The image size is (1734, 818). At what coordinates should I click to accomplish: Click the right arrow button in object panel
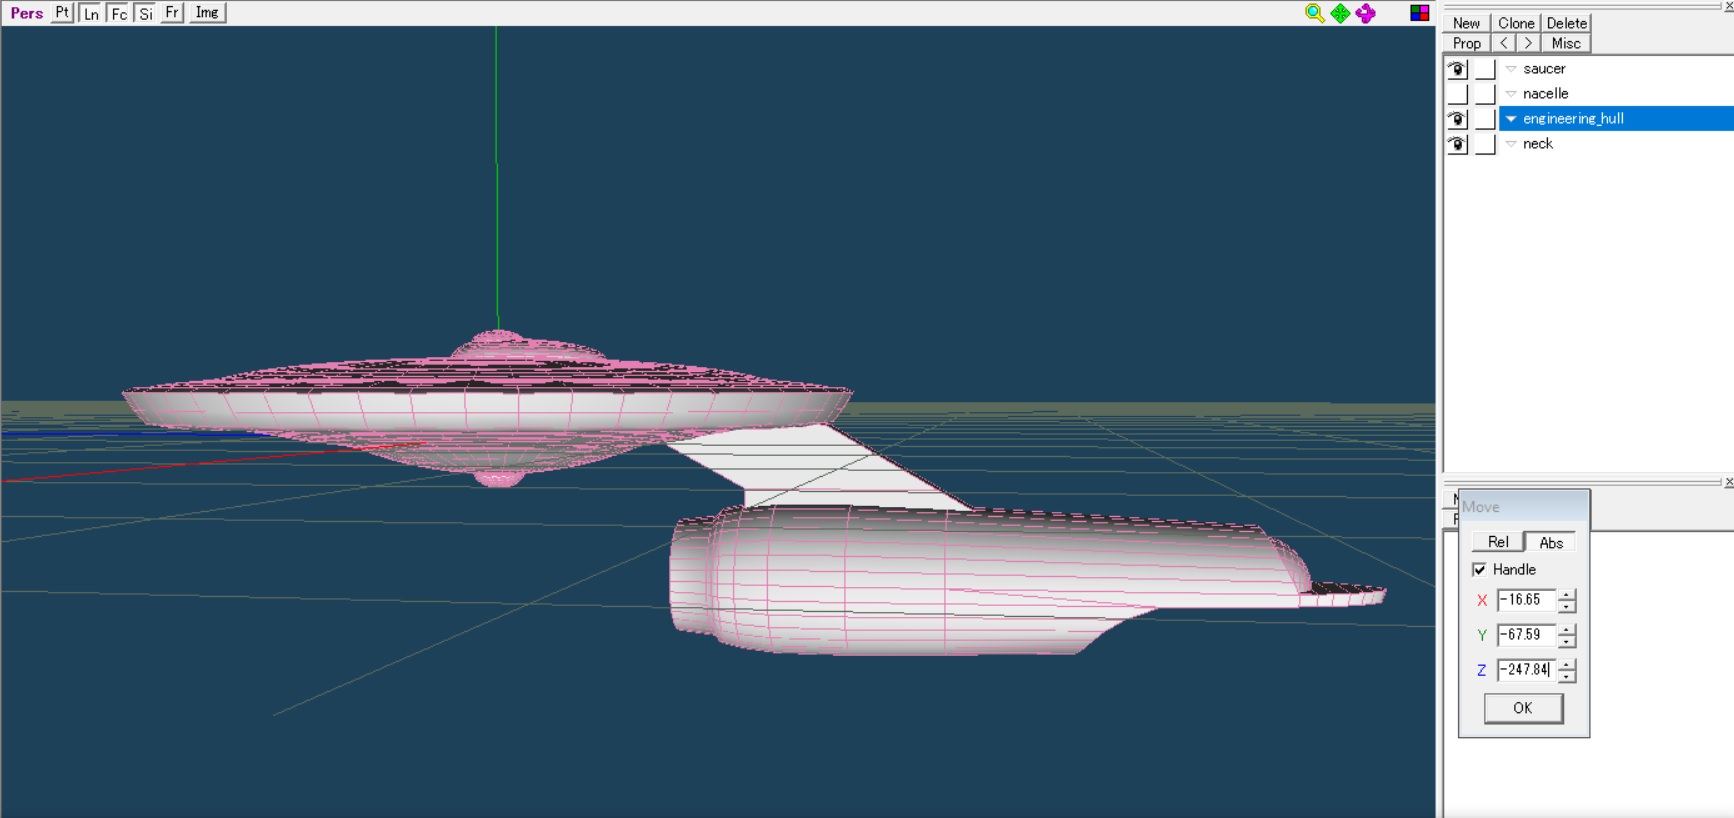tap(1528, 43)
